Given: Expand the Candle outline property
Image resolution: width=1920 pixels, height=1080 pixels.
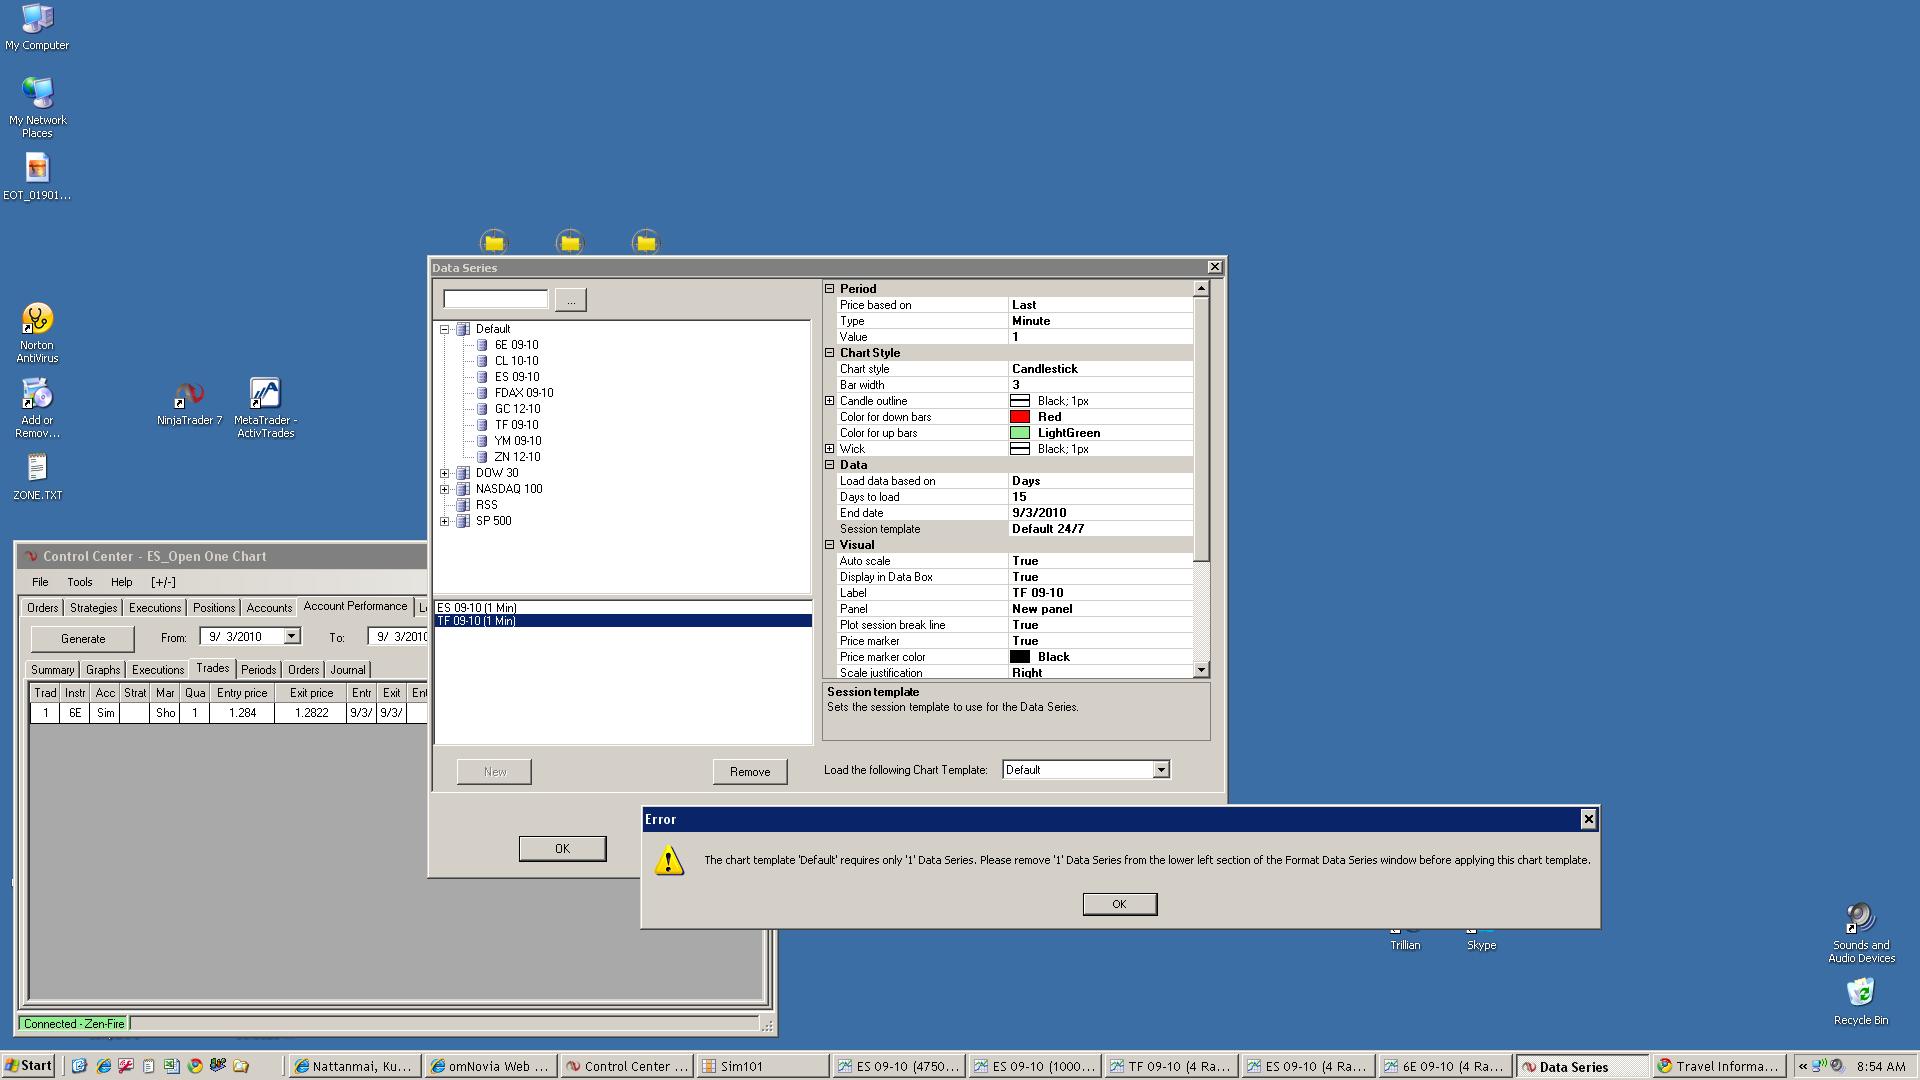Looking at the screenshot, I should point(830,401).
